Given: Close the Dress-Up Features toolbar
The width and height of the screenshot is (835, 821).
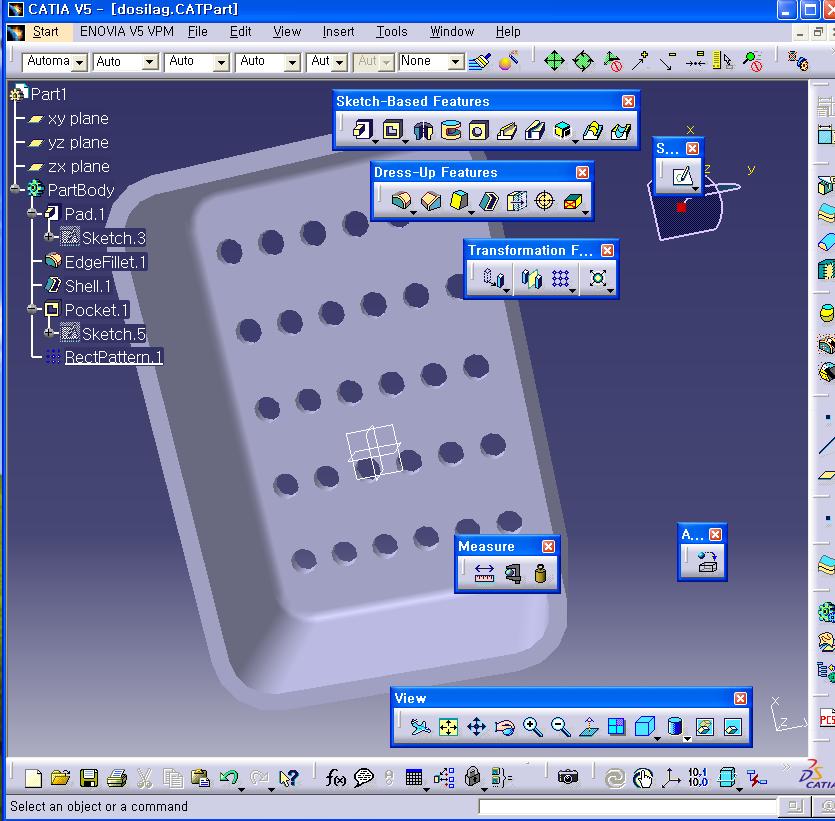Looking at the screenshot, I should point(582,172).
